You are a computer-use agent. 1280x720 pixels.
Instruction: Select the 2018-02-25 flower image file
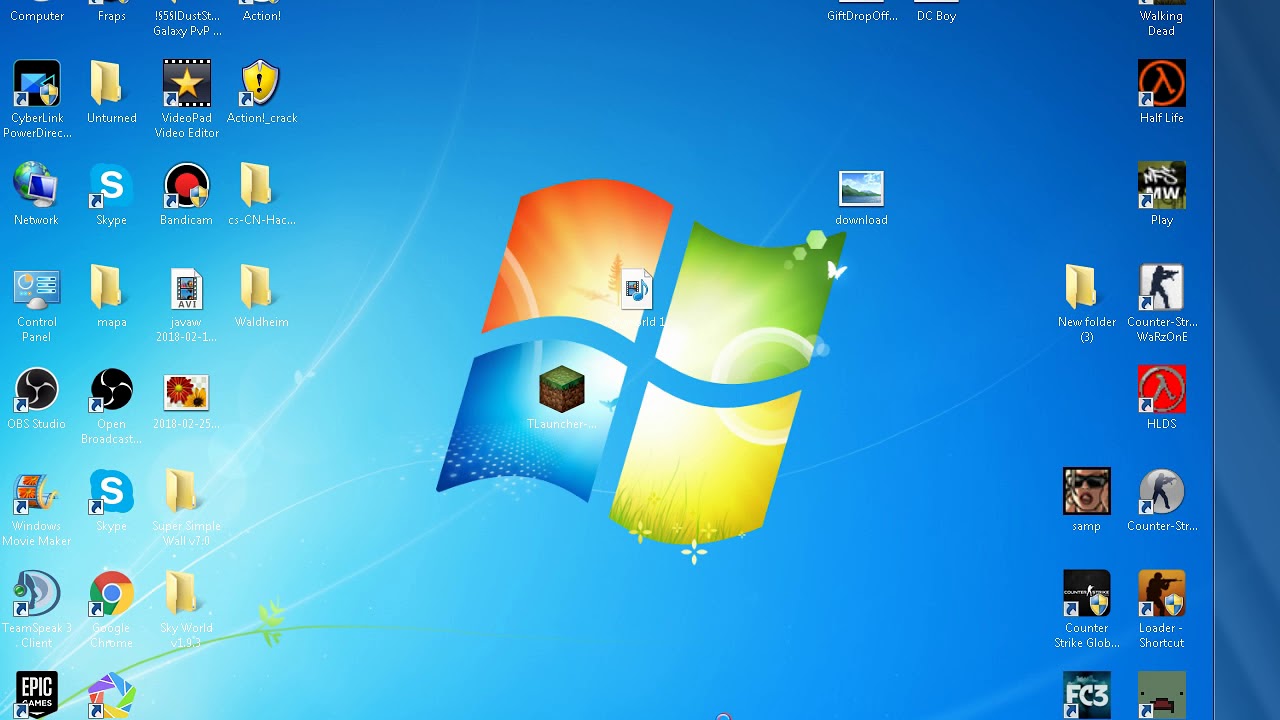[187, 392]
